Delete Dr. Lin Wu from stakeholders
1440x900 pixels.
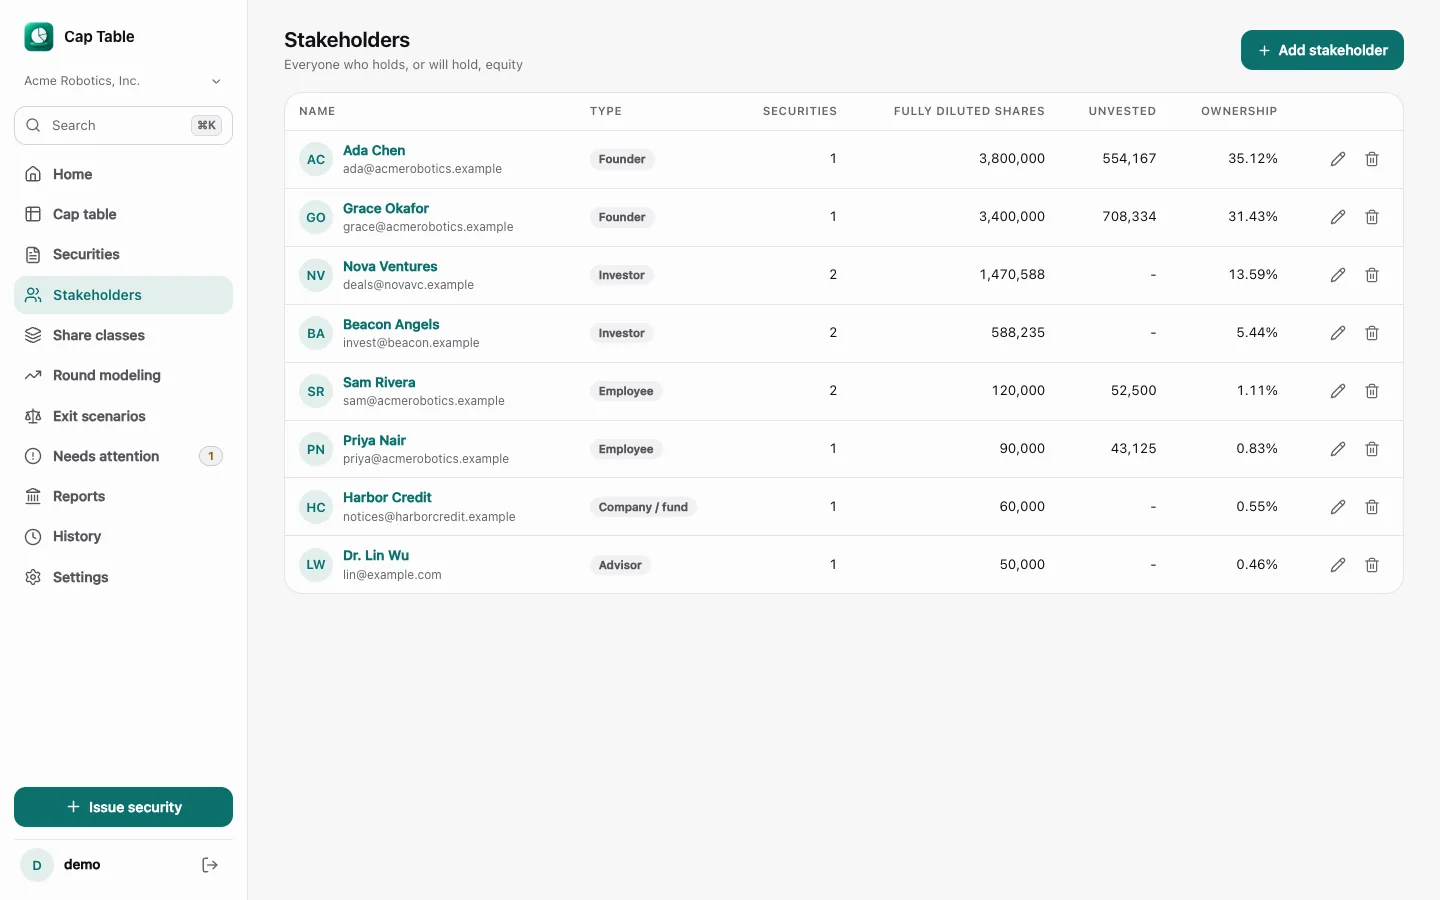pos(1372,565)
